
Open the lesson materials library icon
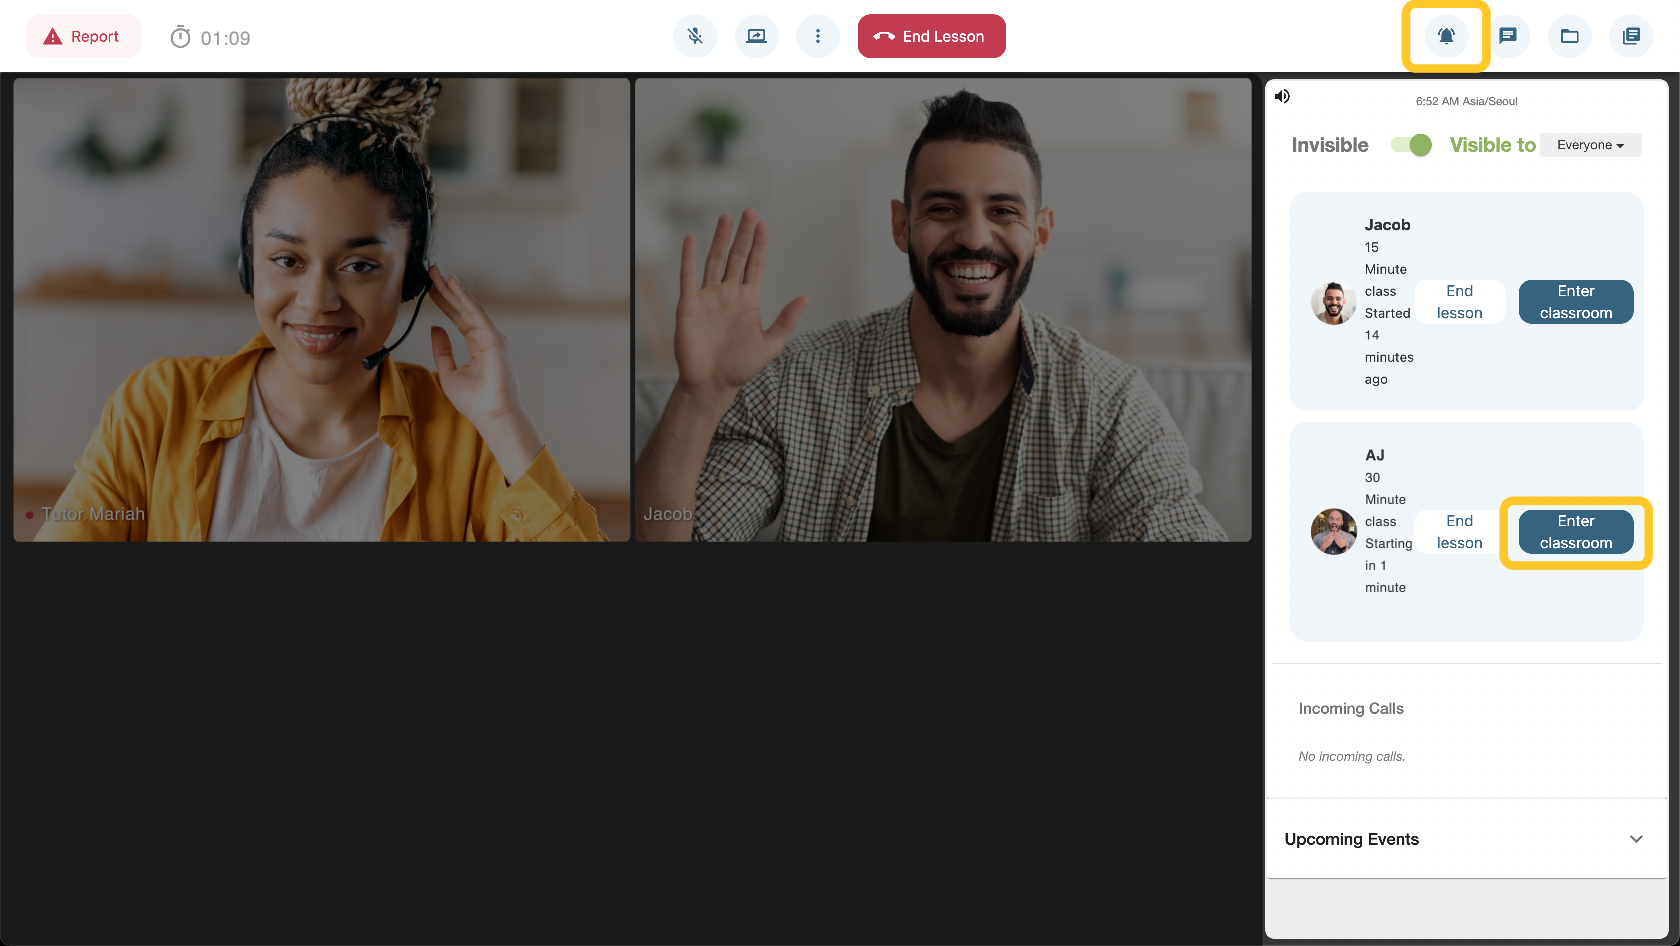[x=1631, y=36]
